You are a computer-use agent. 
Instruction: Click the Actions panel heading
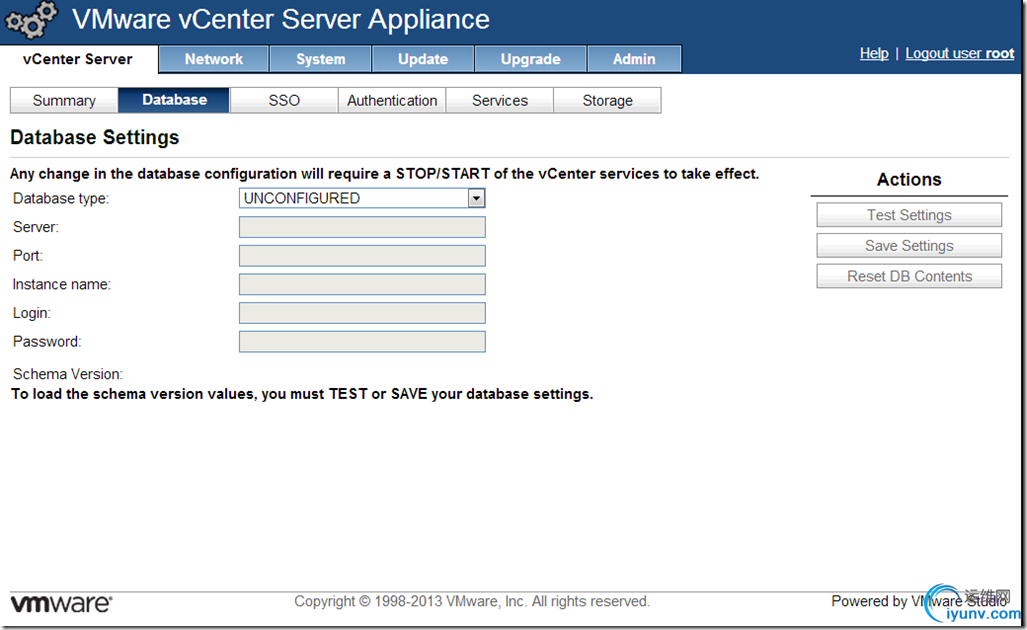[x=909, y=179]
